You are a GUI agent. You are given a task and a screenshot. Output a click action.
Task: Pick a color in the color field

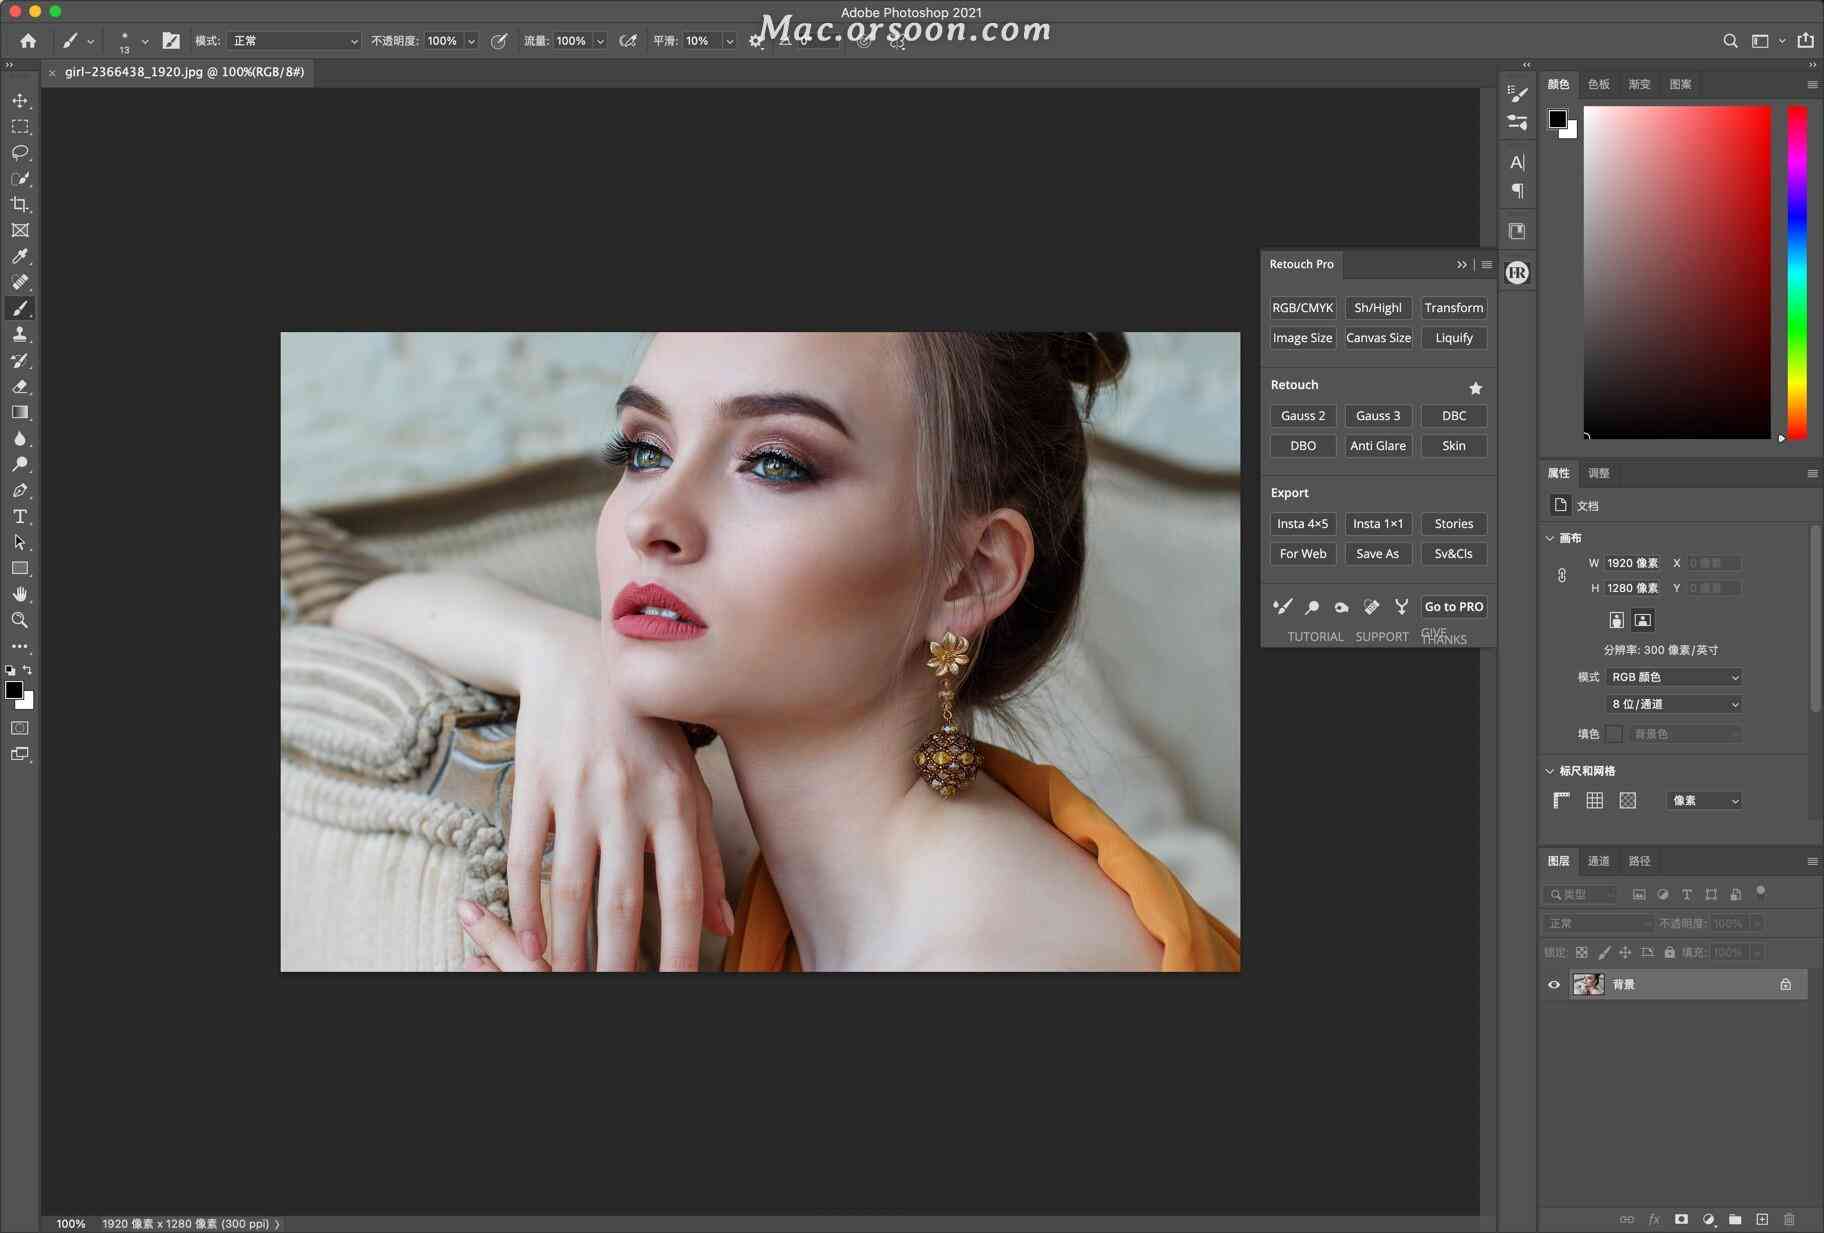[x=1677, y=272]
